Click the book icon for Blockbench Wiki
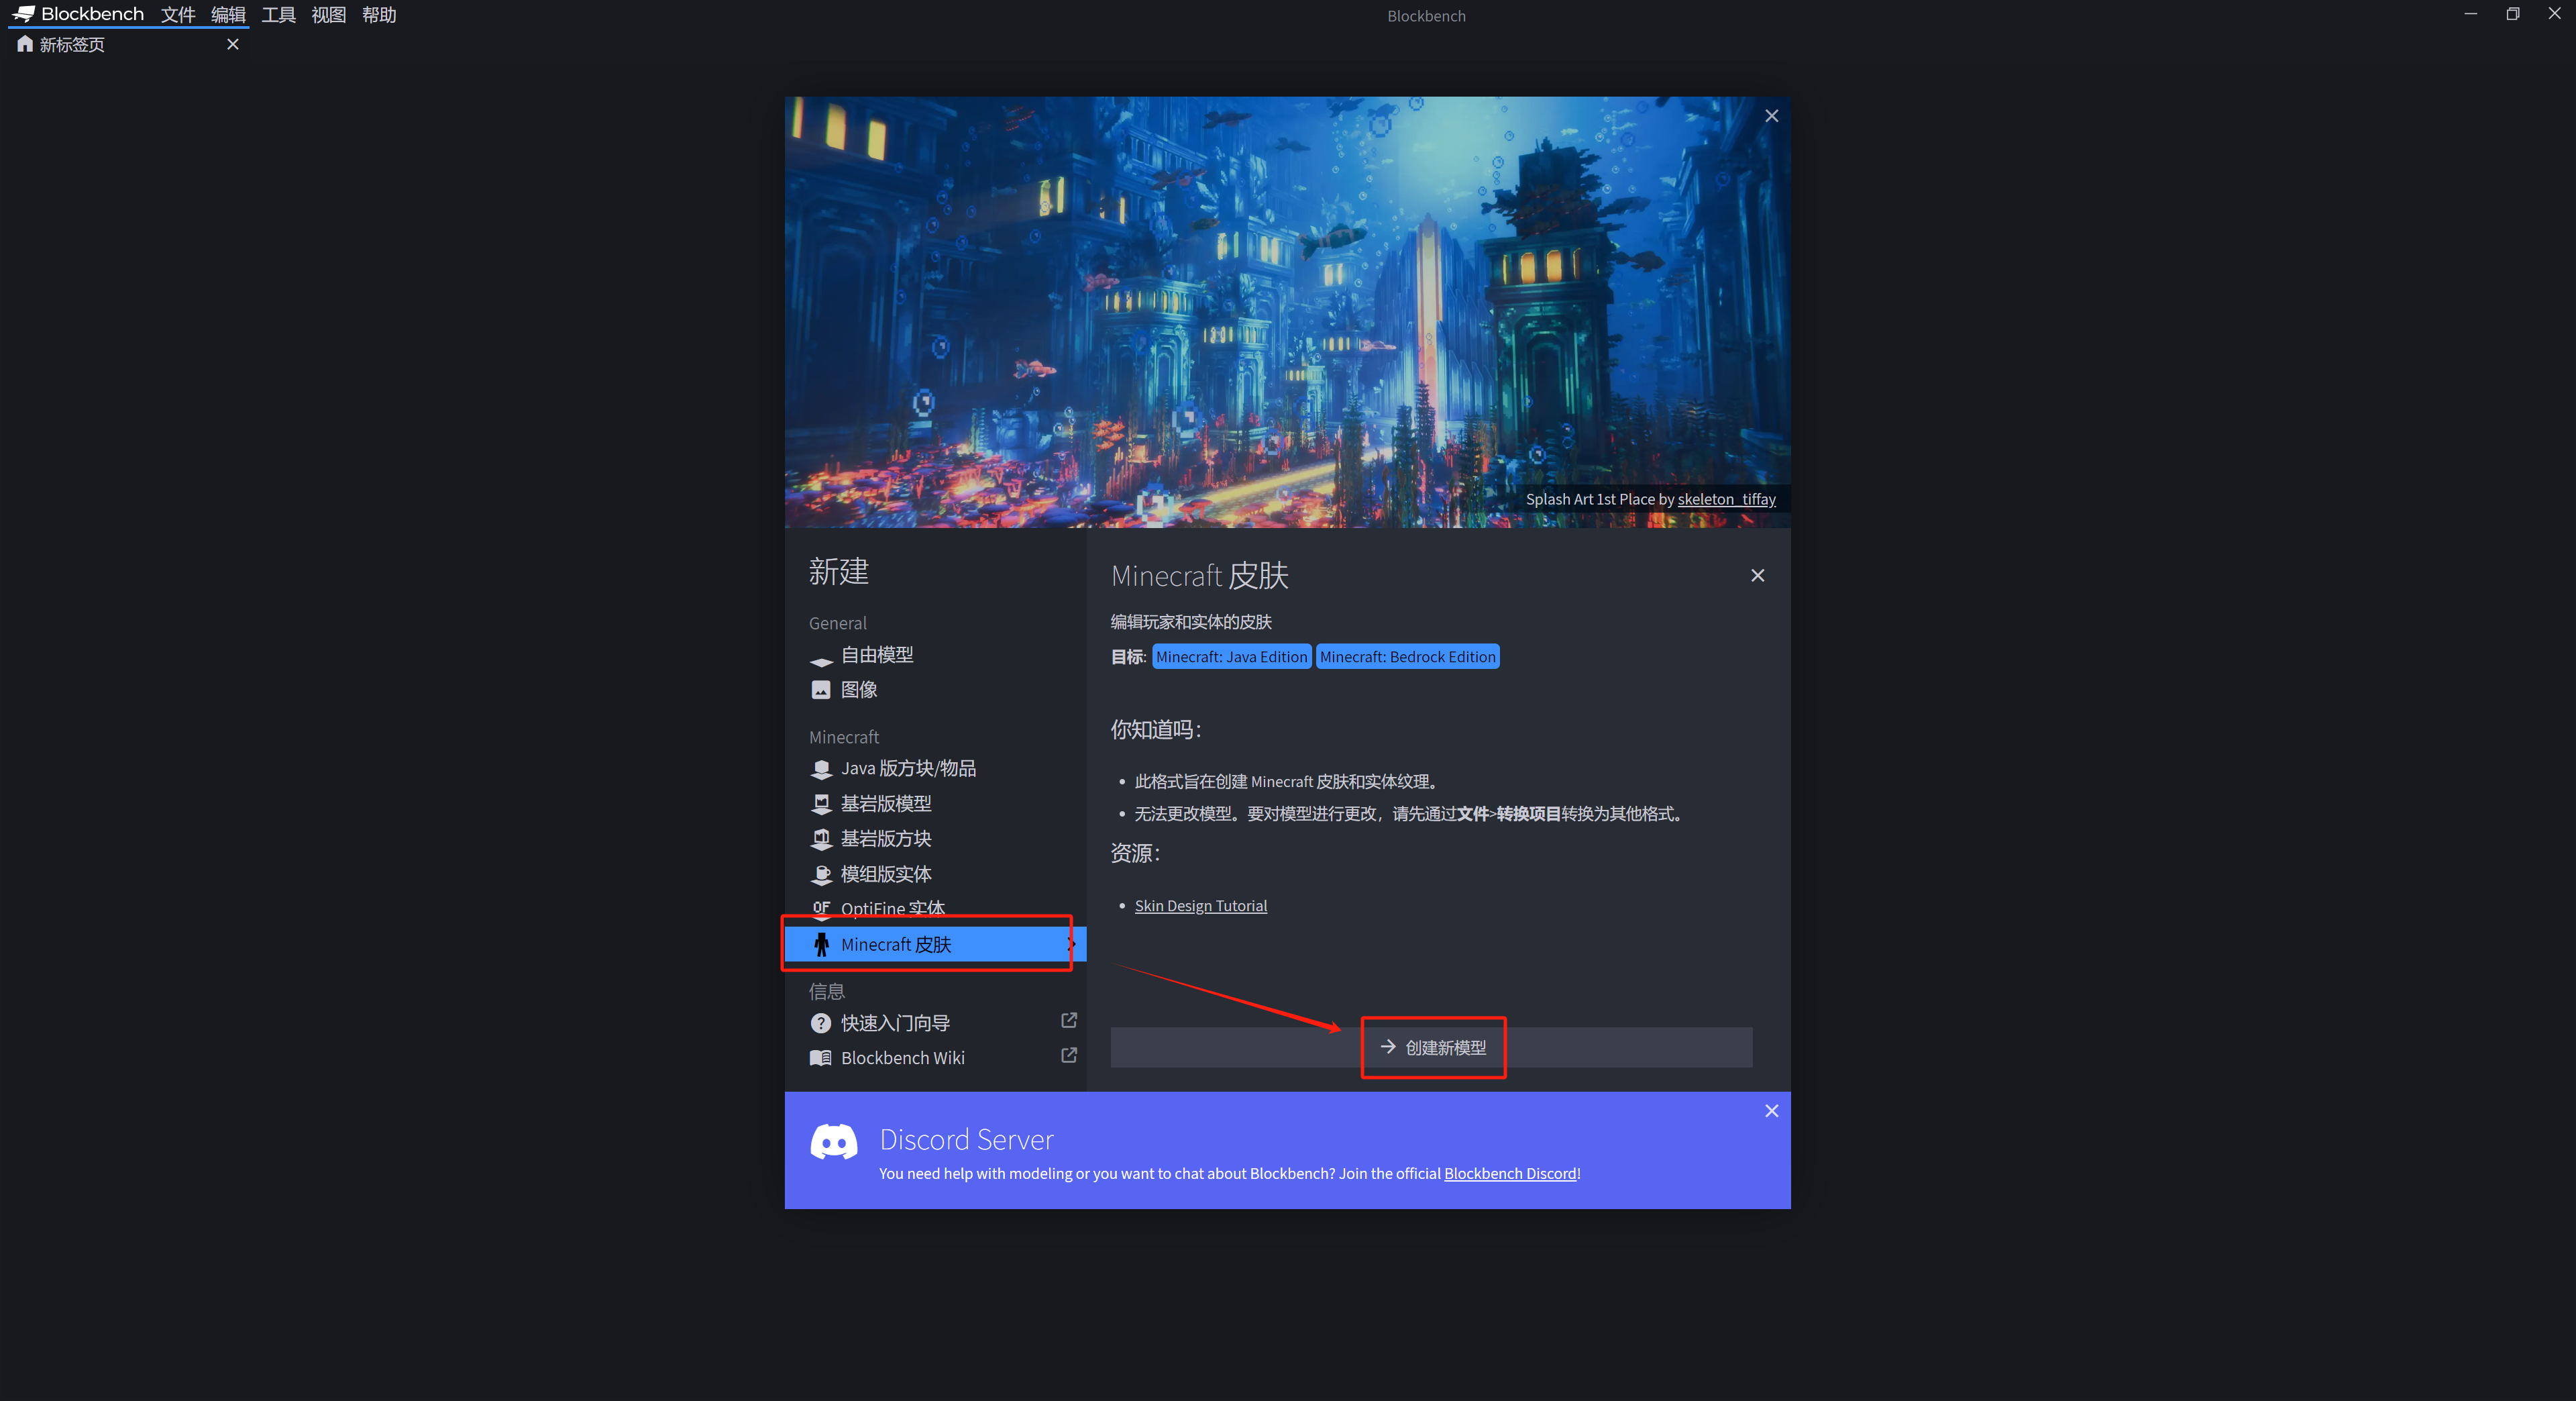 click(821, 1058)
